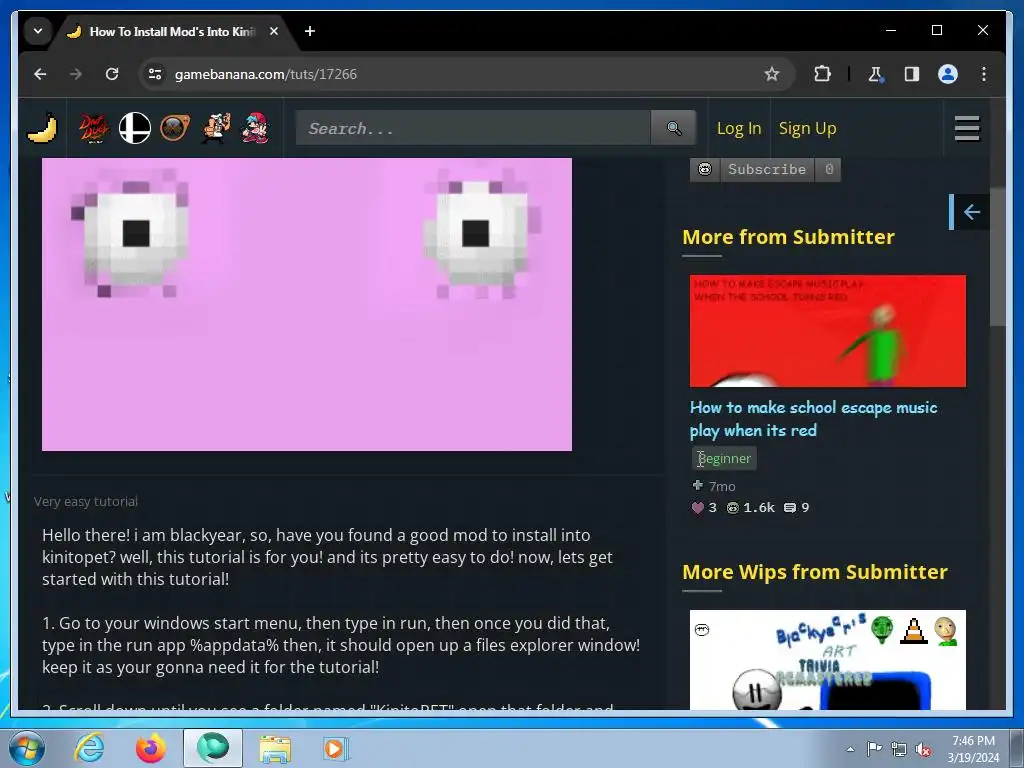Viewport: 1024px width, 768px height.
Task: Reload the current page
Action: point(112,74)
